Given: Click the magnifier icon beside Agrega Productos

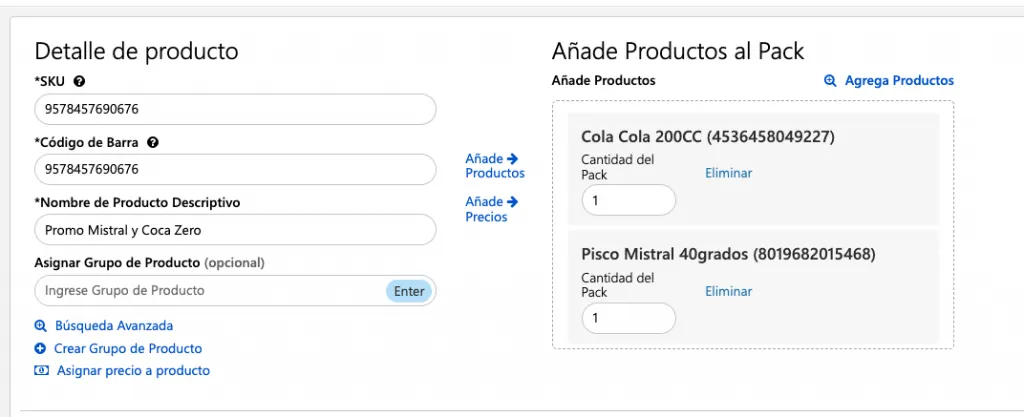Looking at the screenshot, I should coord(830,81).
